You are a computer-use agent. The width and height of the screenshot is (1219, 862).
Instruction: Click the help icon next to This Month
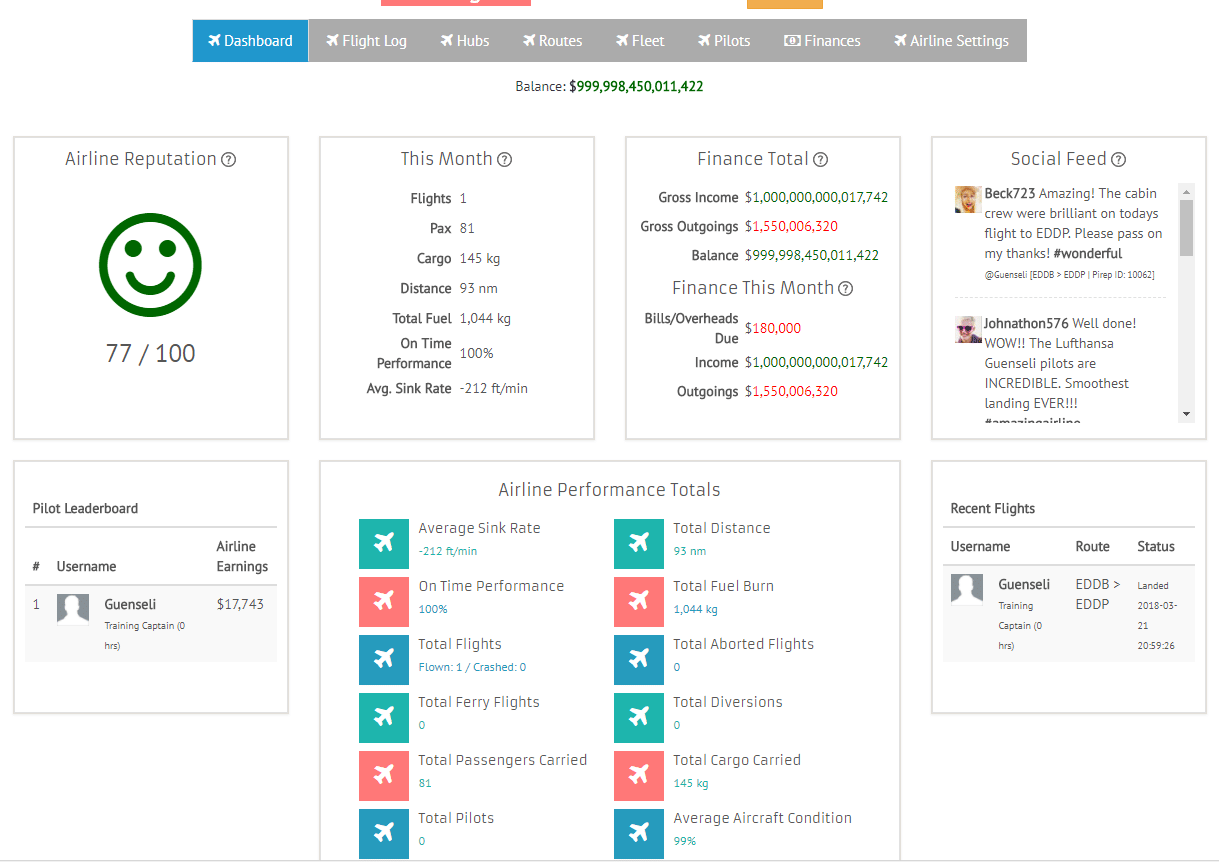click(x=505, y=160)
